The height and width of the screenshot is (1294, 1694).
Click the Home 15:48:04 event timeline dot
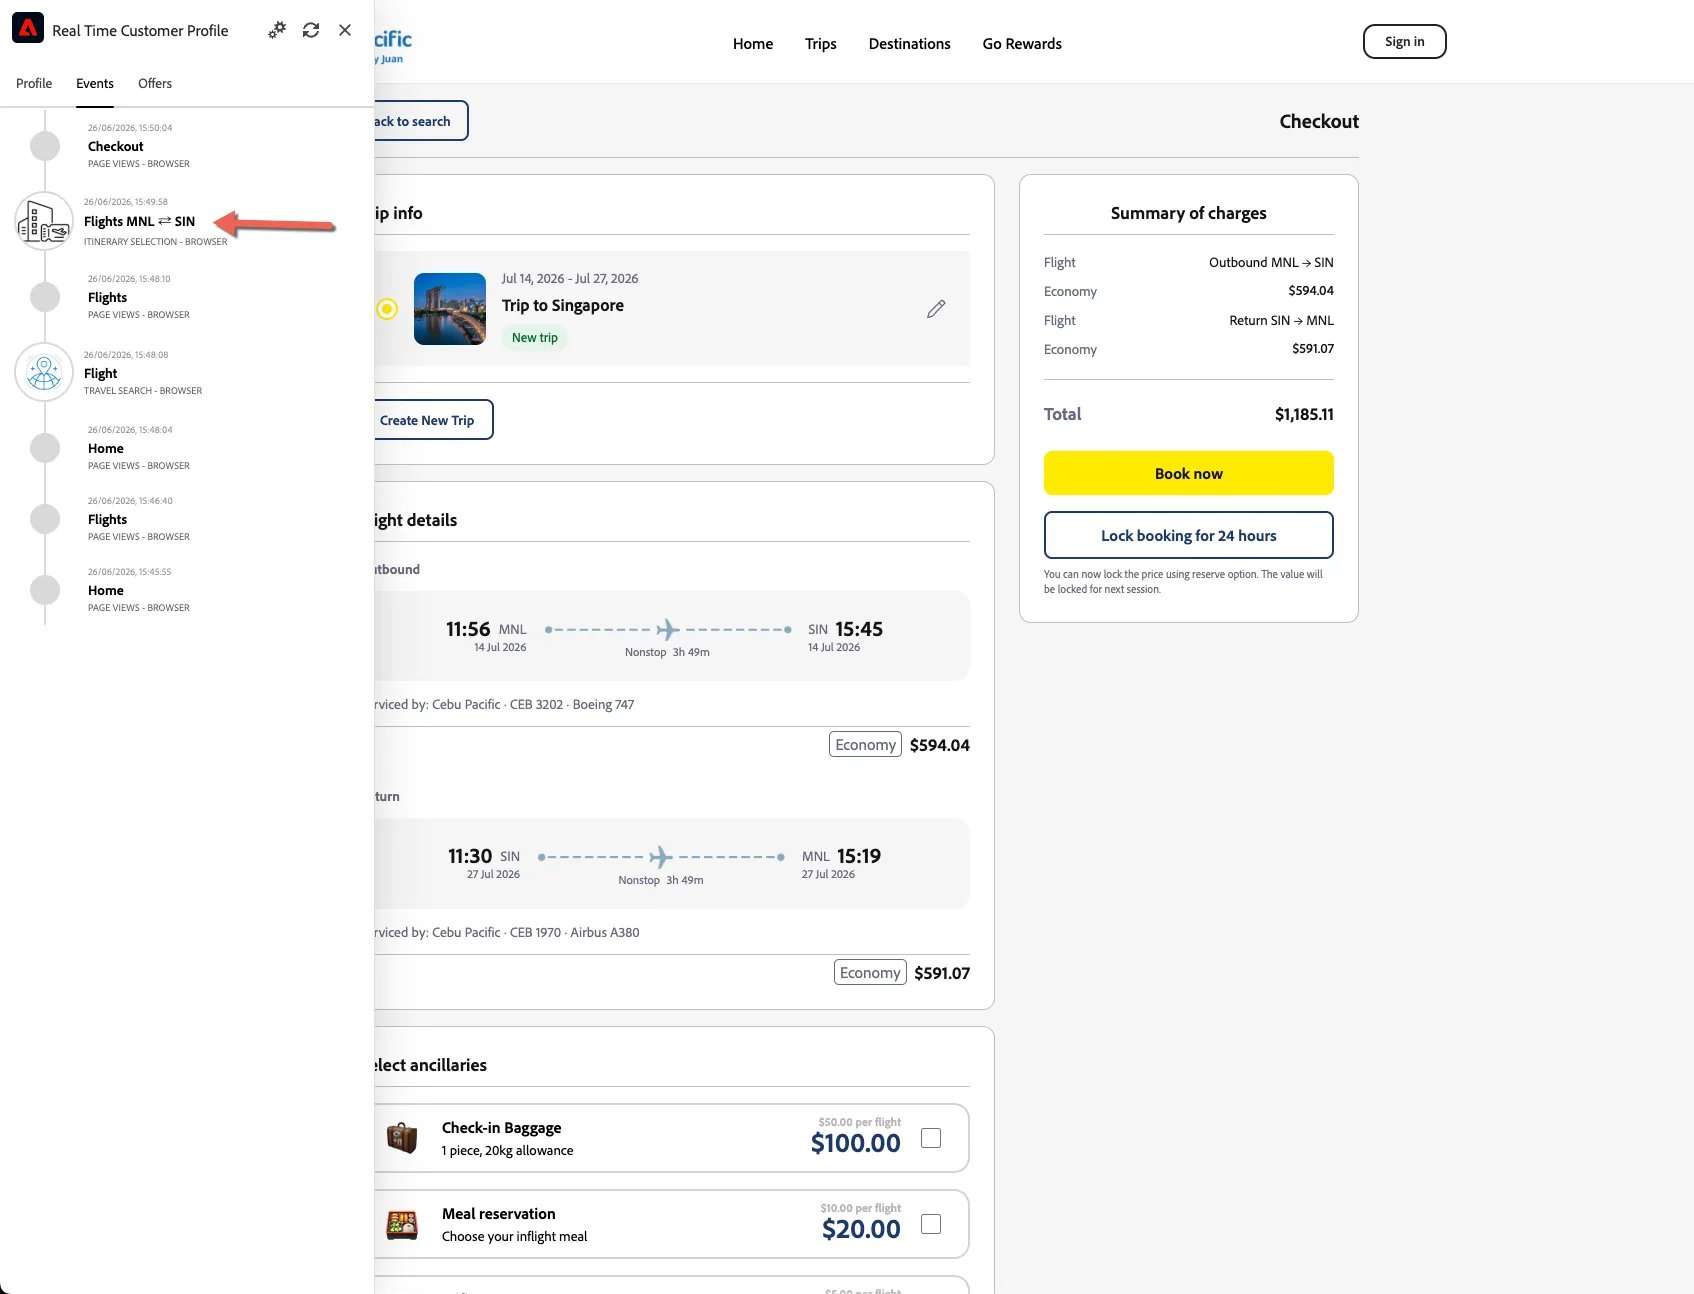[x=45, y=448]
